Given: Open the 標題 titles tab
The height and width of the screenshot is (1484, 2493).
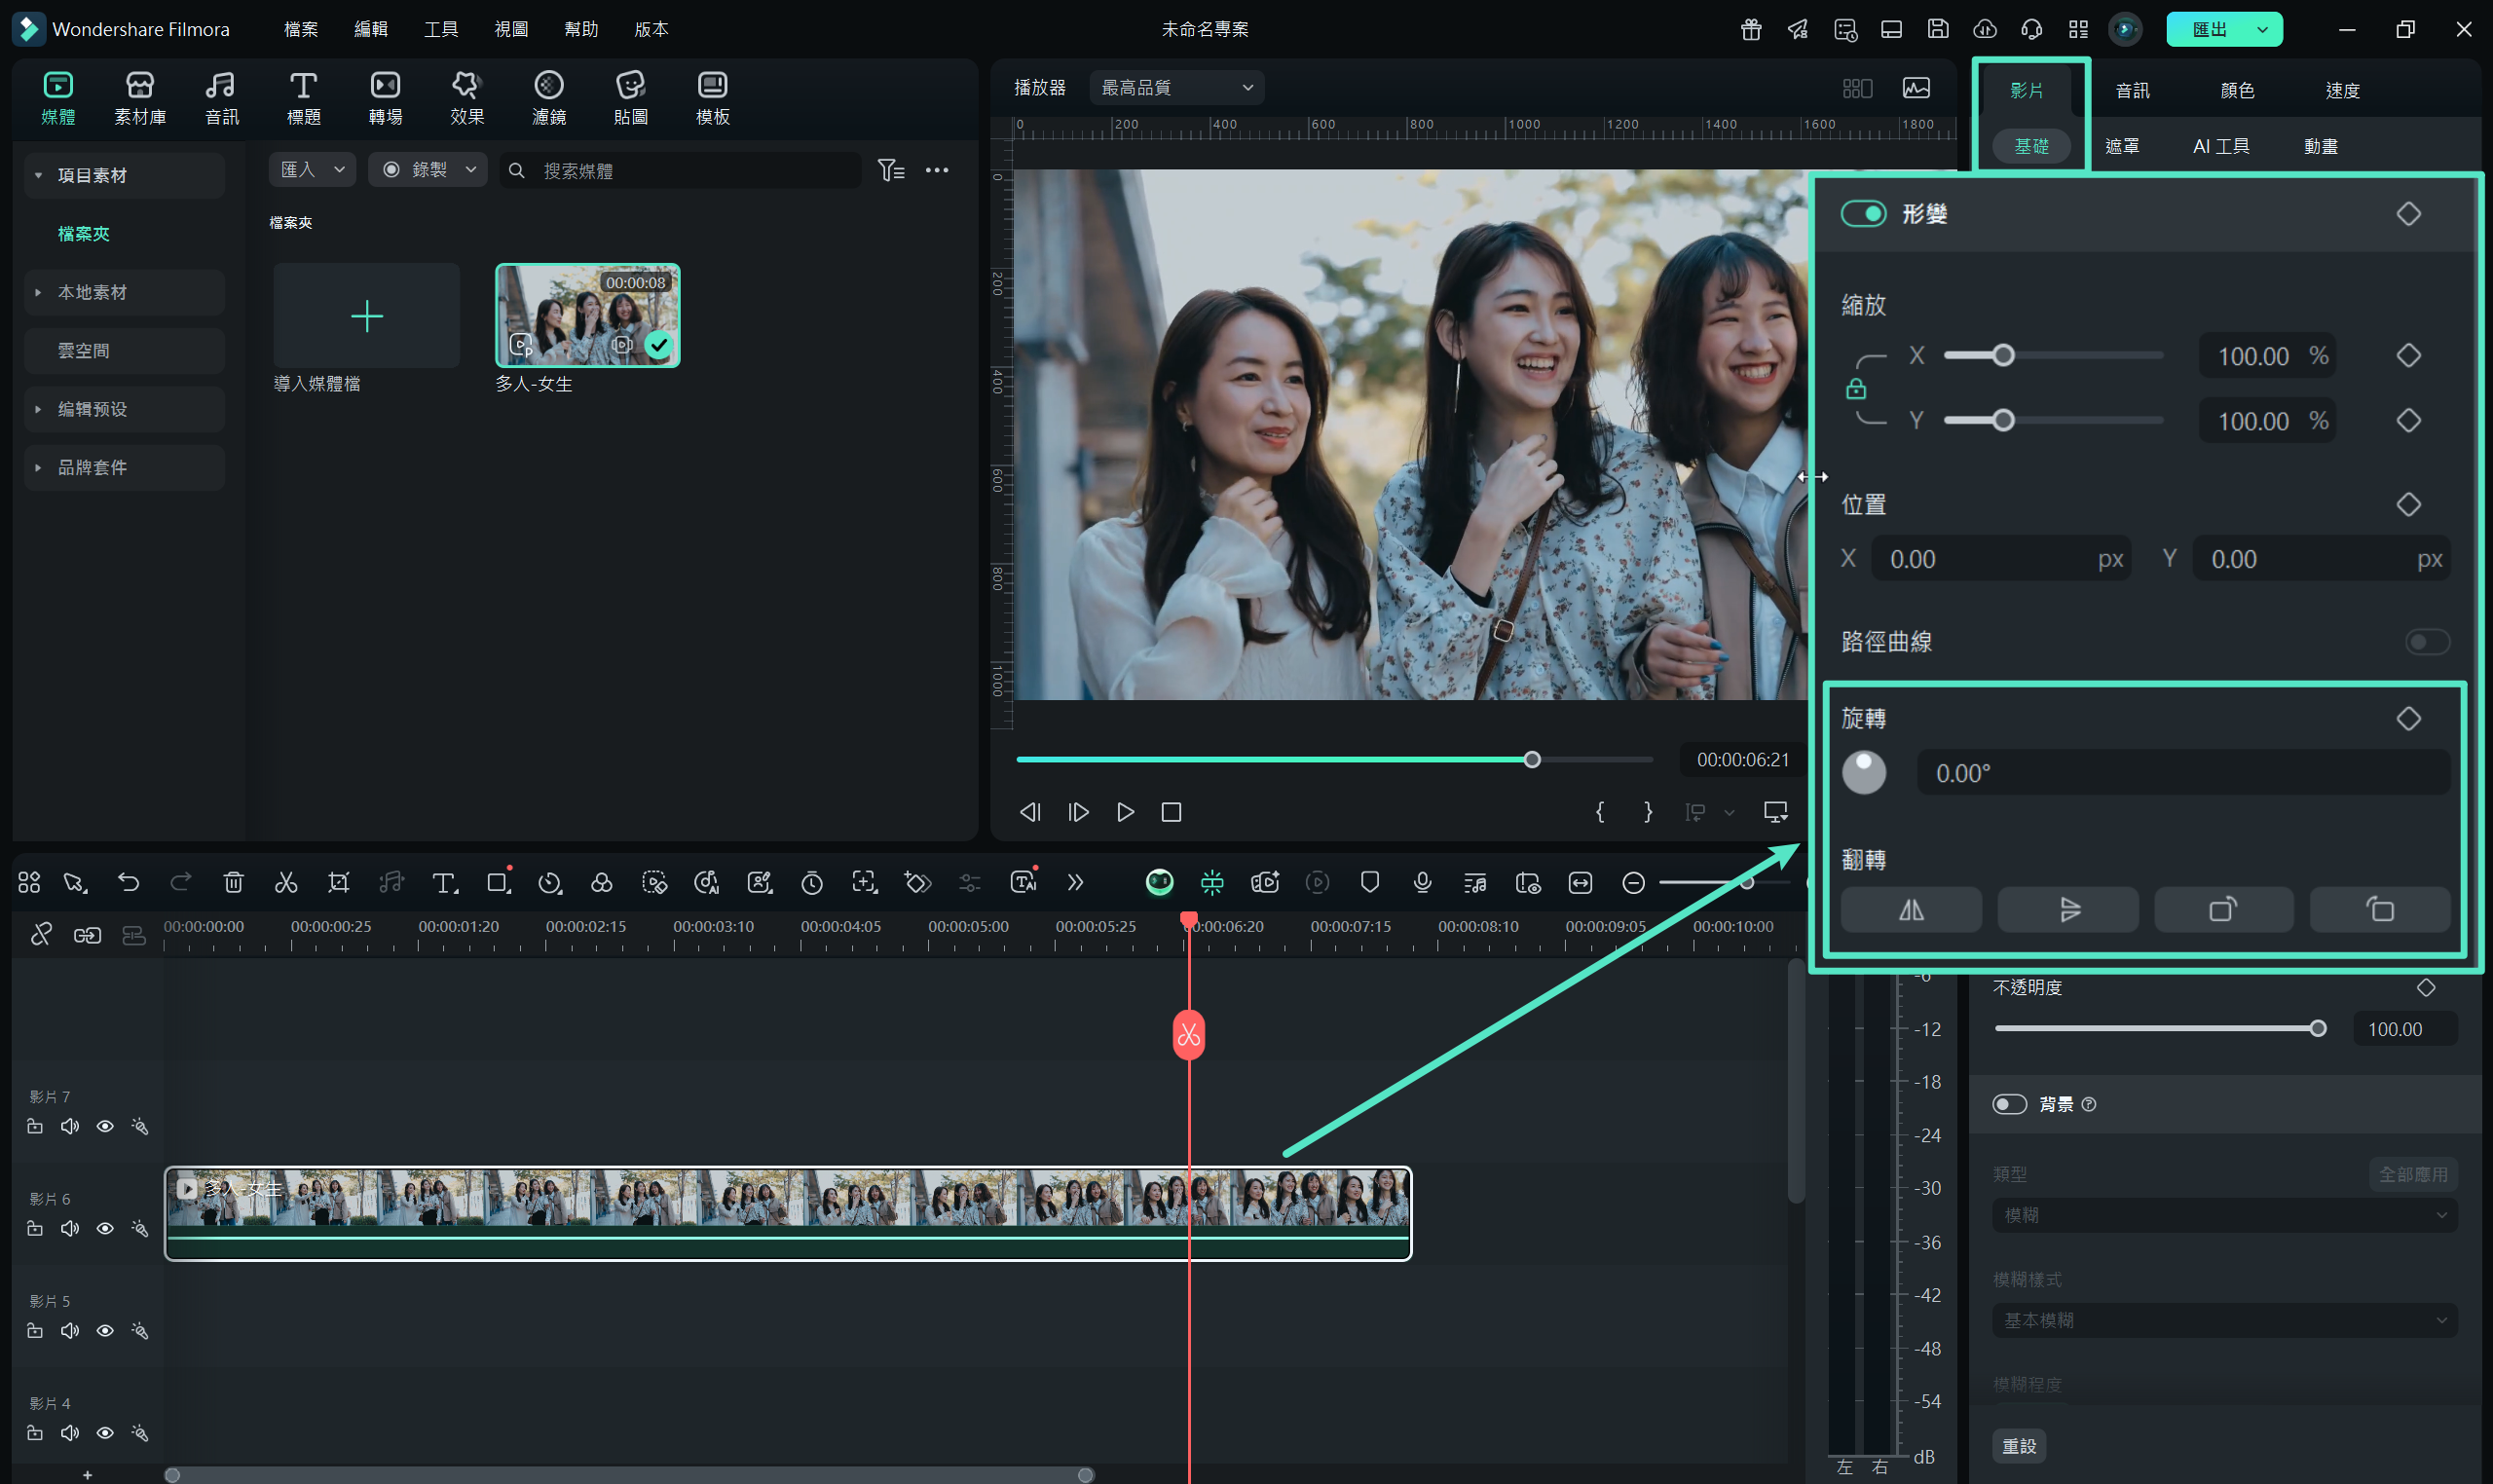Looking at the screenshot, I should coord(303,98).
